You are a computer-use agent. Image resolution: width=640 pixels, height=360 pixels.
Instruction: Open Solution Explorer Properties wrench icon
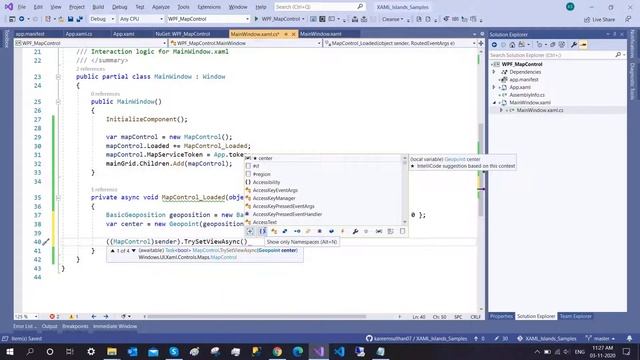pos(574,44)
